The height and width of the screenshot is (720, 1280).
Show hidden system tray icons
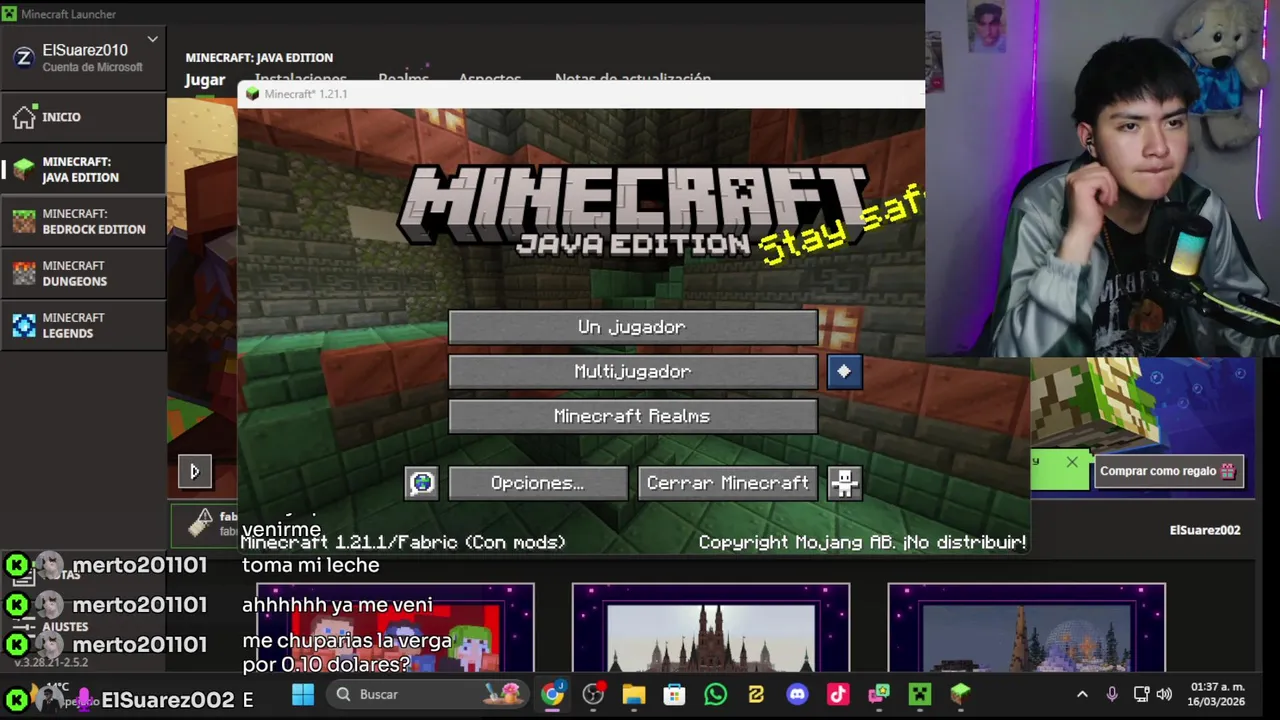point(1082,694)
